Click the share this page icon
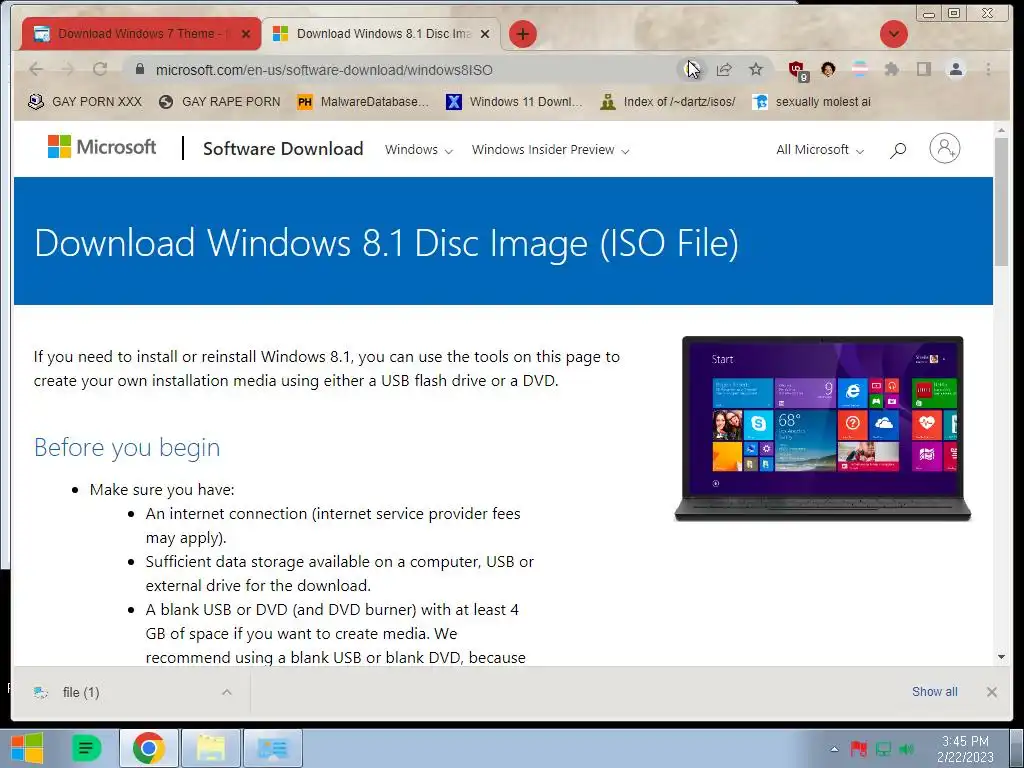 (724, 69)
